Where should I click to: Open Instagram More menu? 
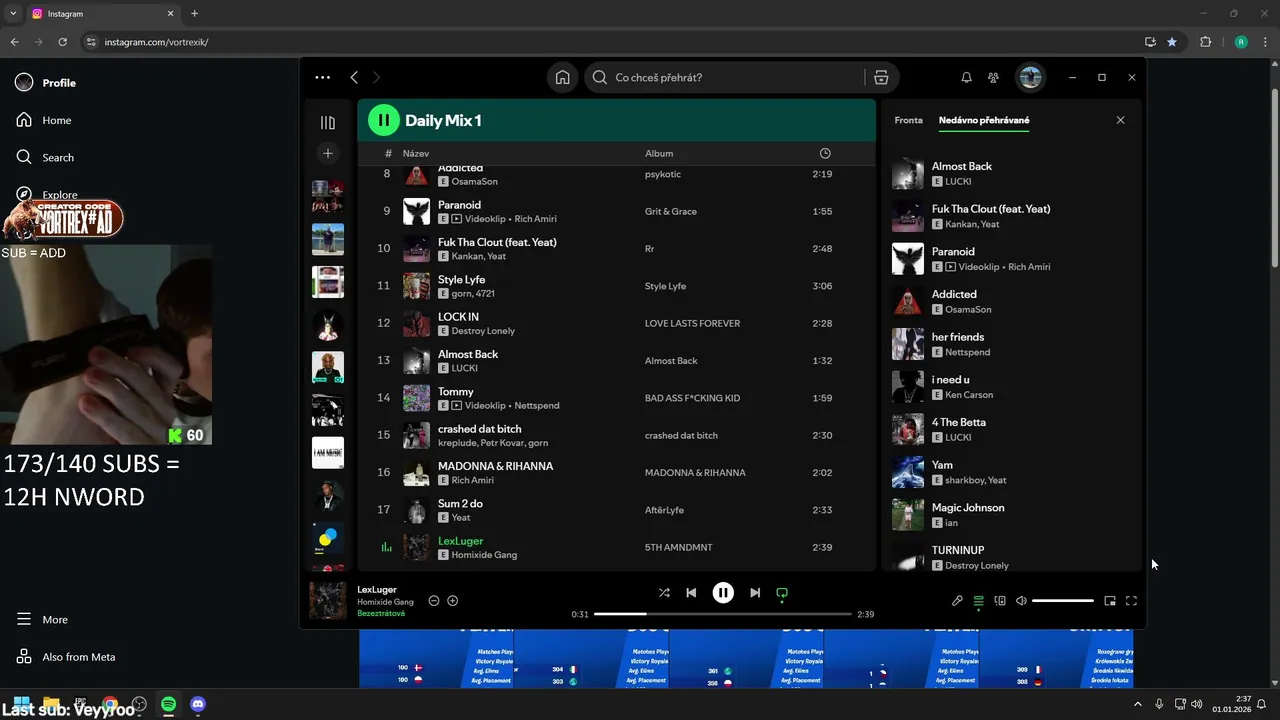point(43,619)
